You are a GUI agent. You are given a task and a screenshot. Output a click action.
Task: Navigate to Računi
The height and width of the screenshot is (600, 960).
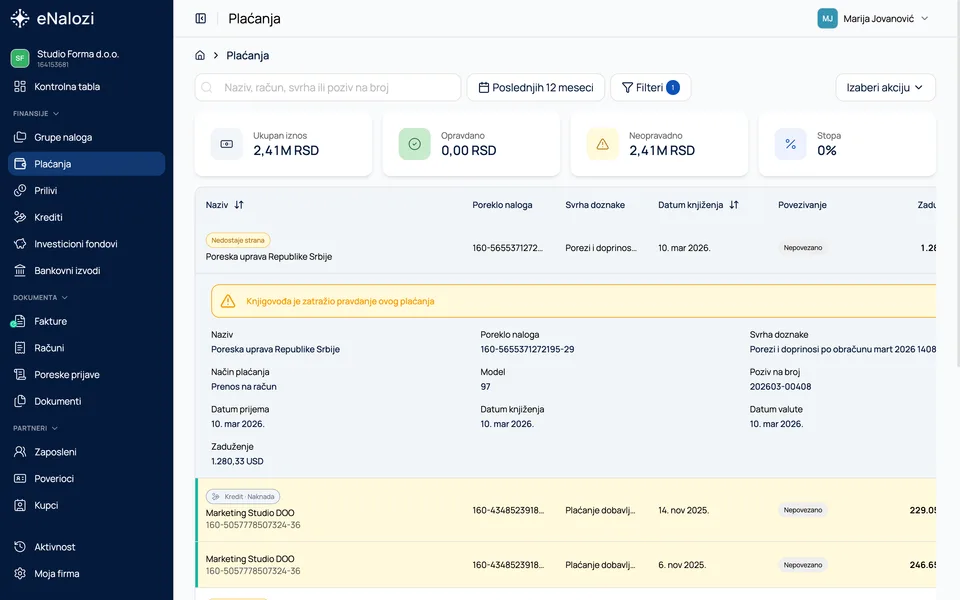pos(86,348)
